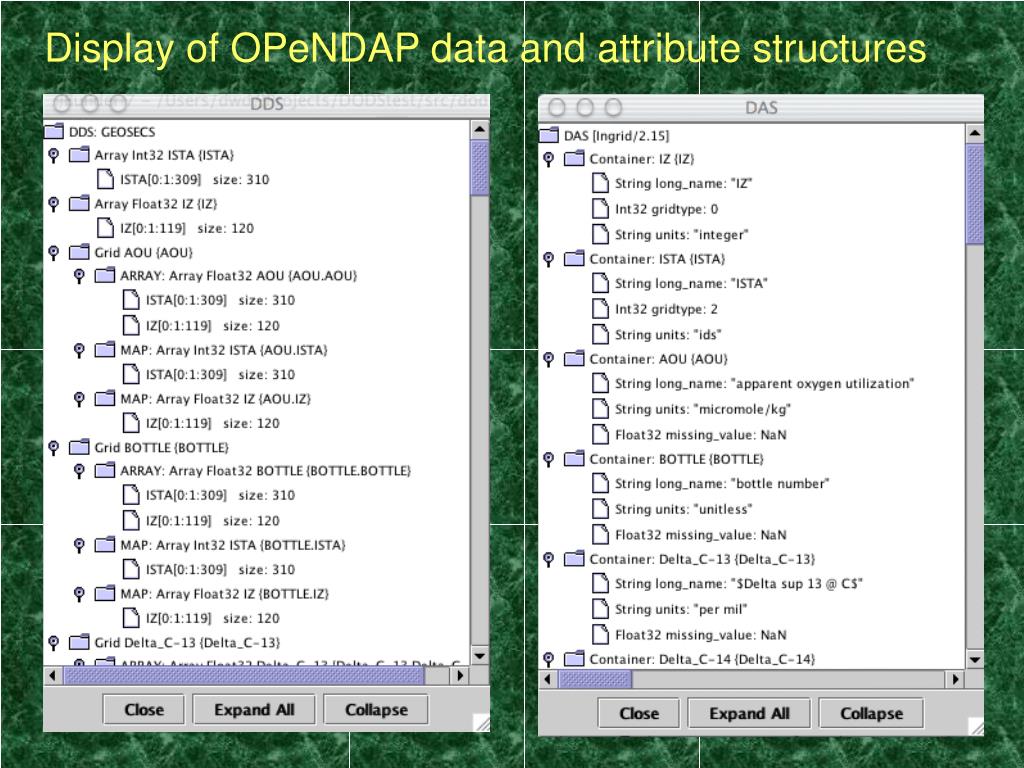Click folder icon beside Container: AOU {AOU}
Image resolution: width=1024 pixels, height=768 pixels.
574,359
